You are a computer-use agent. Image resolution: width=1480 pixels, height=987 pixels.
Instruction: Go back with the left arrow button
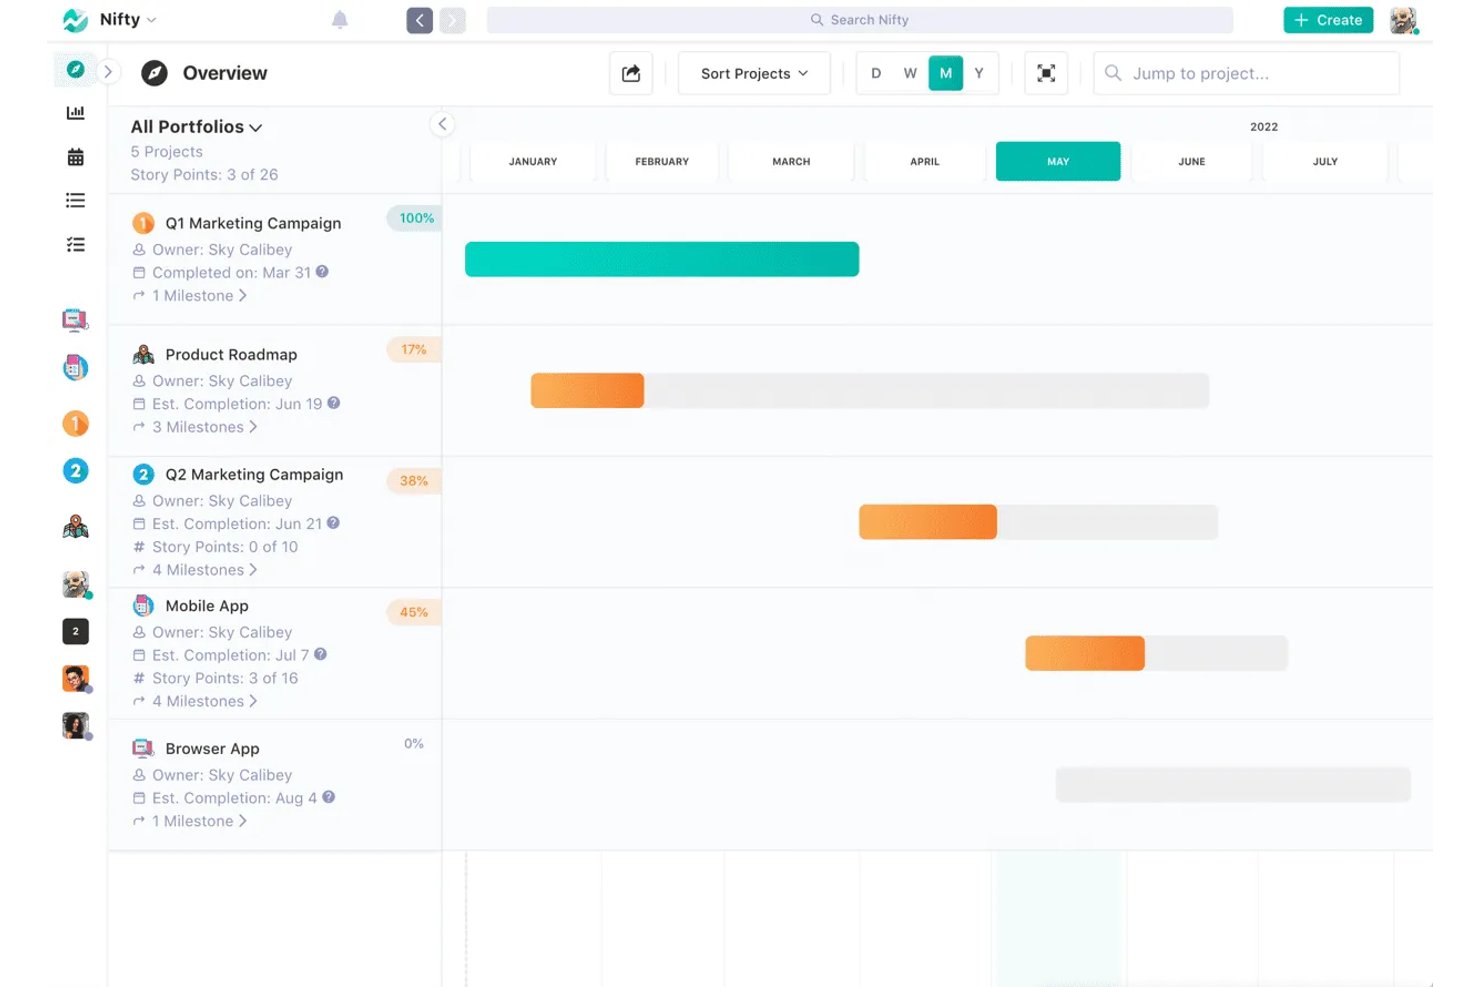click(x=420, y=20)
